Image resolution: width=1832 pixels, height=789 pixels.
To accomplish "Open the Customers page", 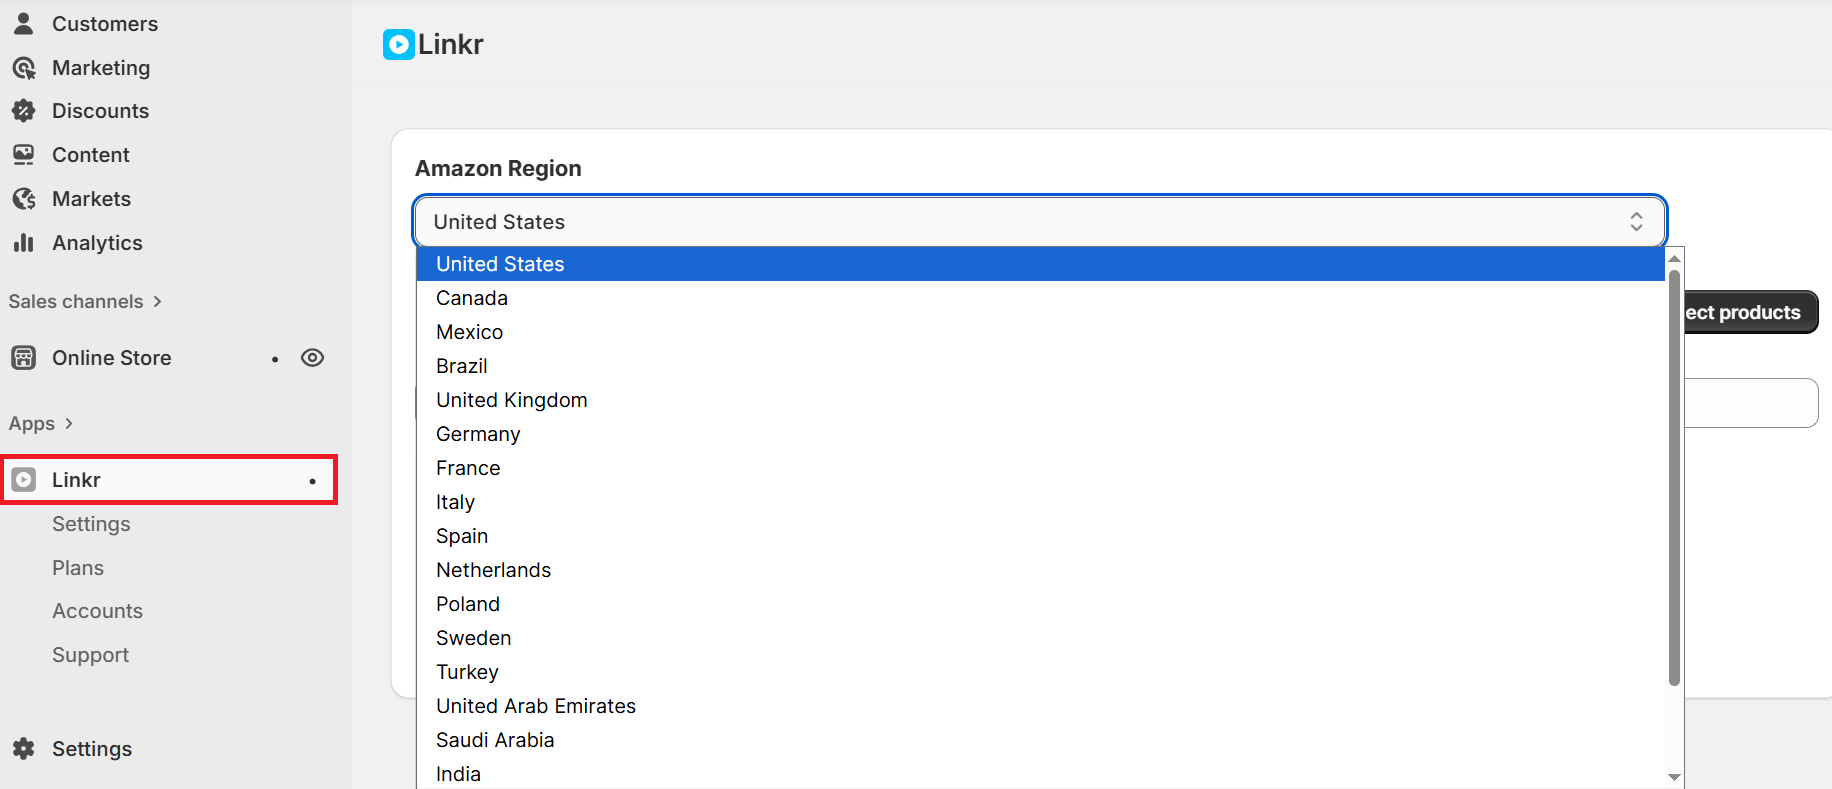I will pos(105,23).
